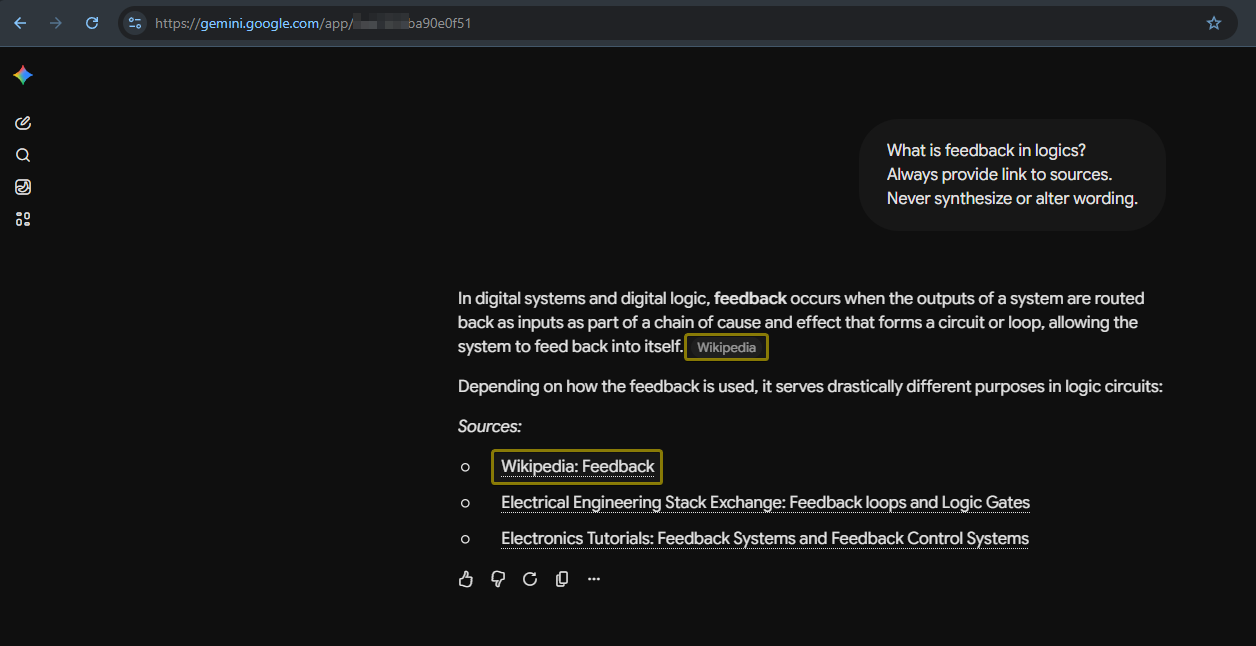
Task: Bookmark this page with star icon
Action: tap(1214, 23)
